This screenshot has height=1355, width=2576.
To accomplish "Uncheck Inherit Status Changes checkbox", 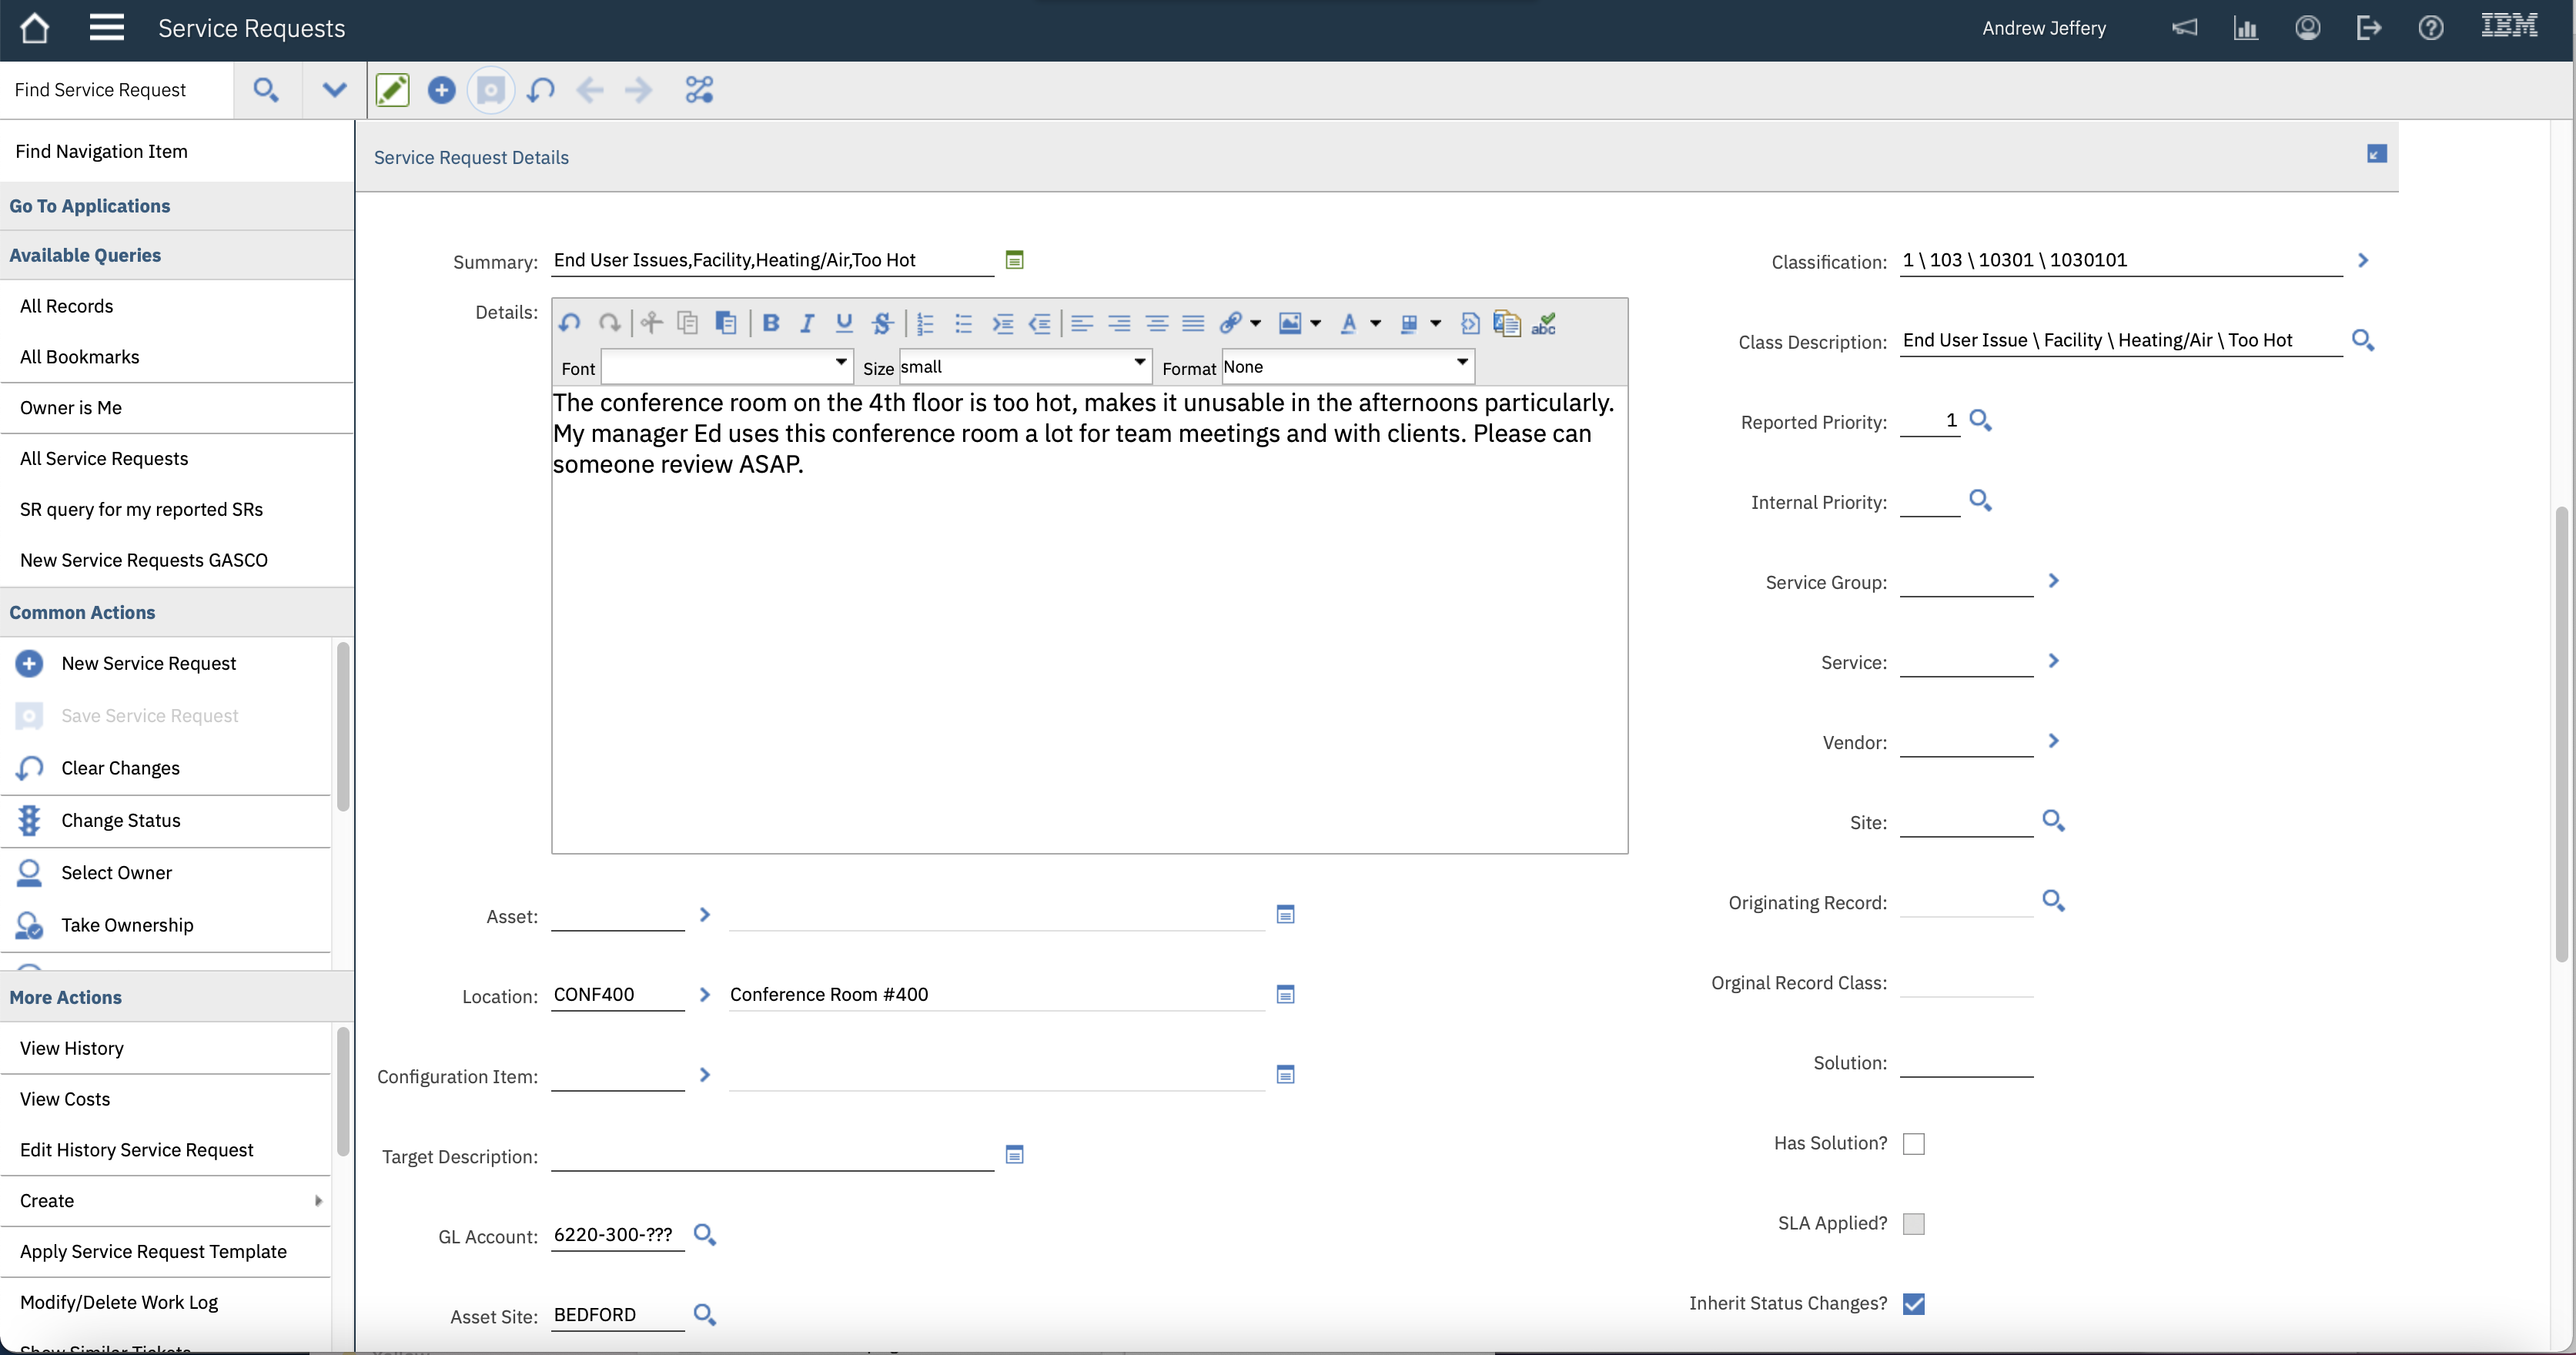I will (1913, 1303).
